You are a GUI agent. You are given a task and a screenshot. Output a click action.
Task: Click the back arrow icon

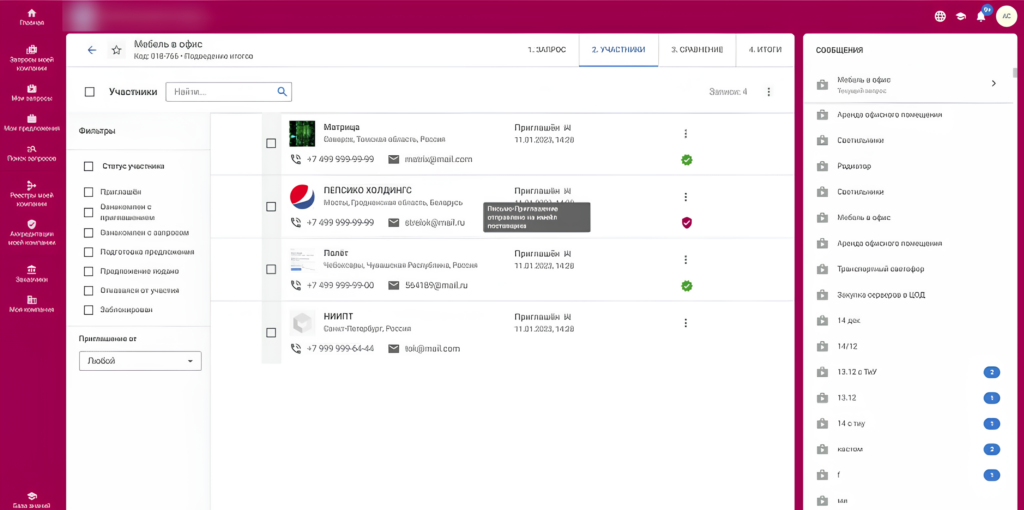(92, 50)
